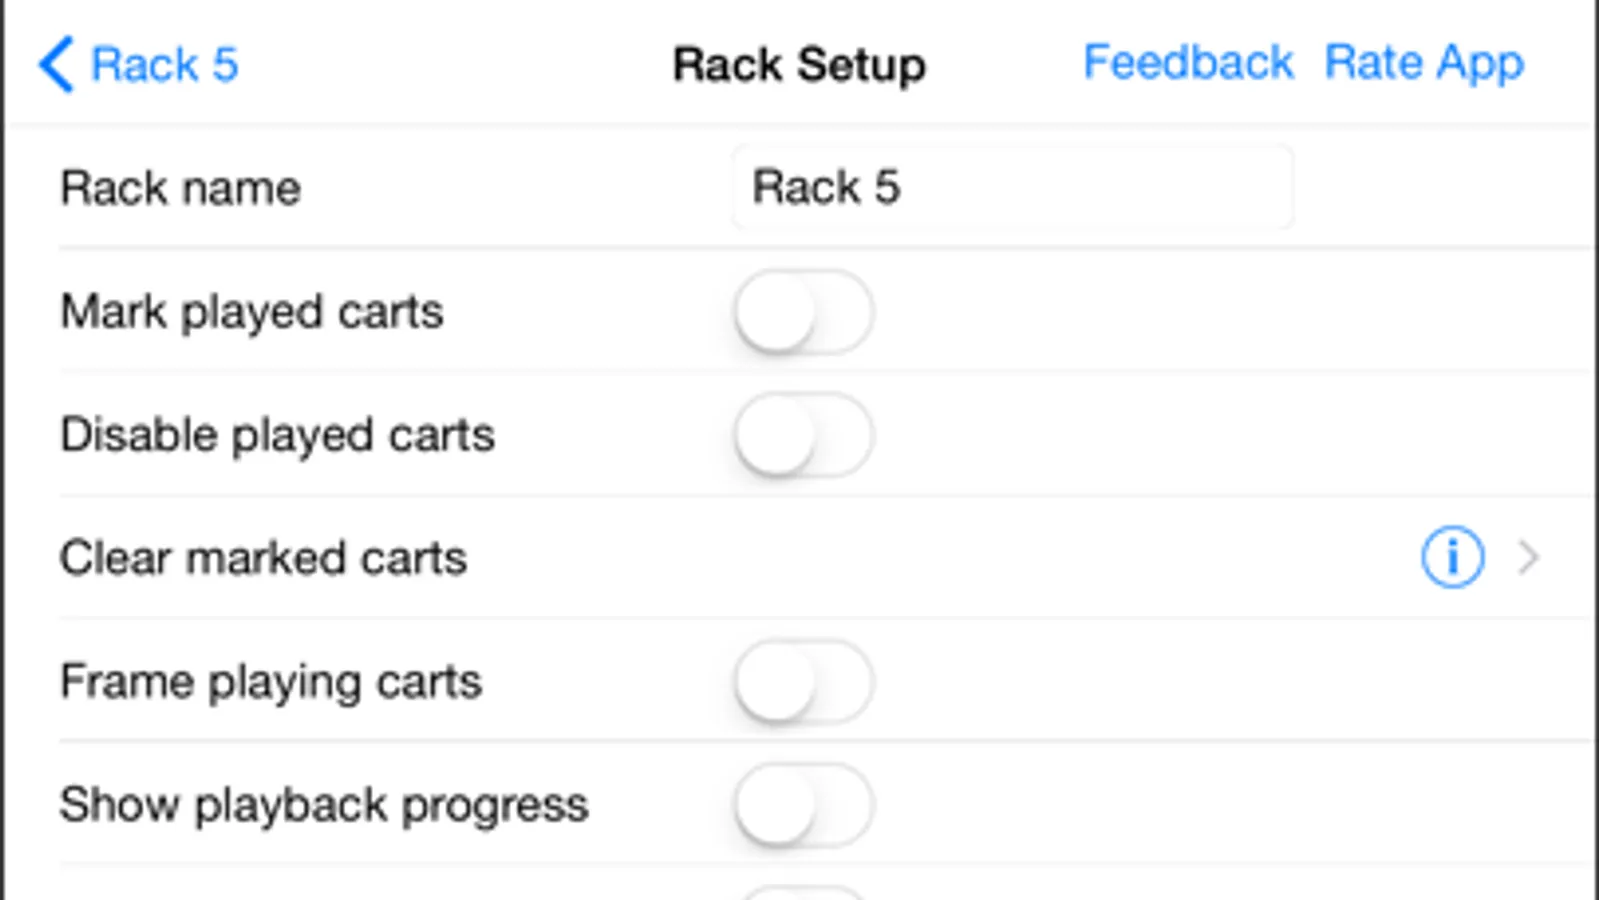Tap the back chevron arrow icon

tap(56, 65)
